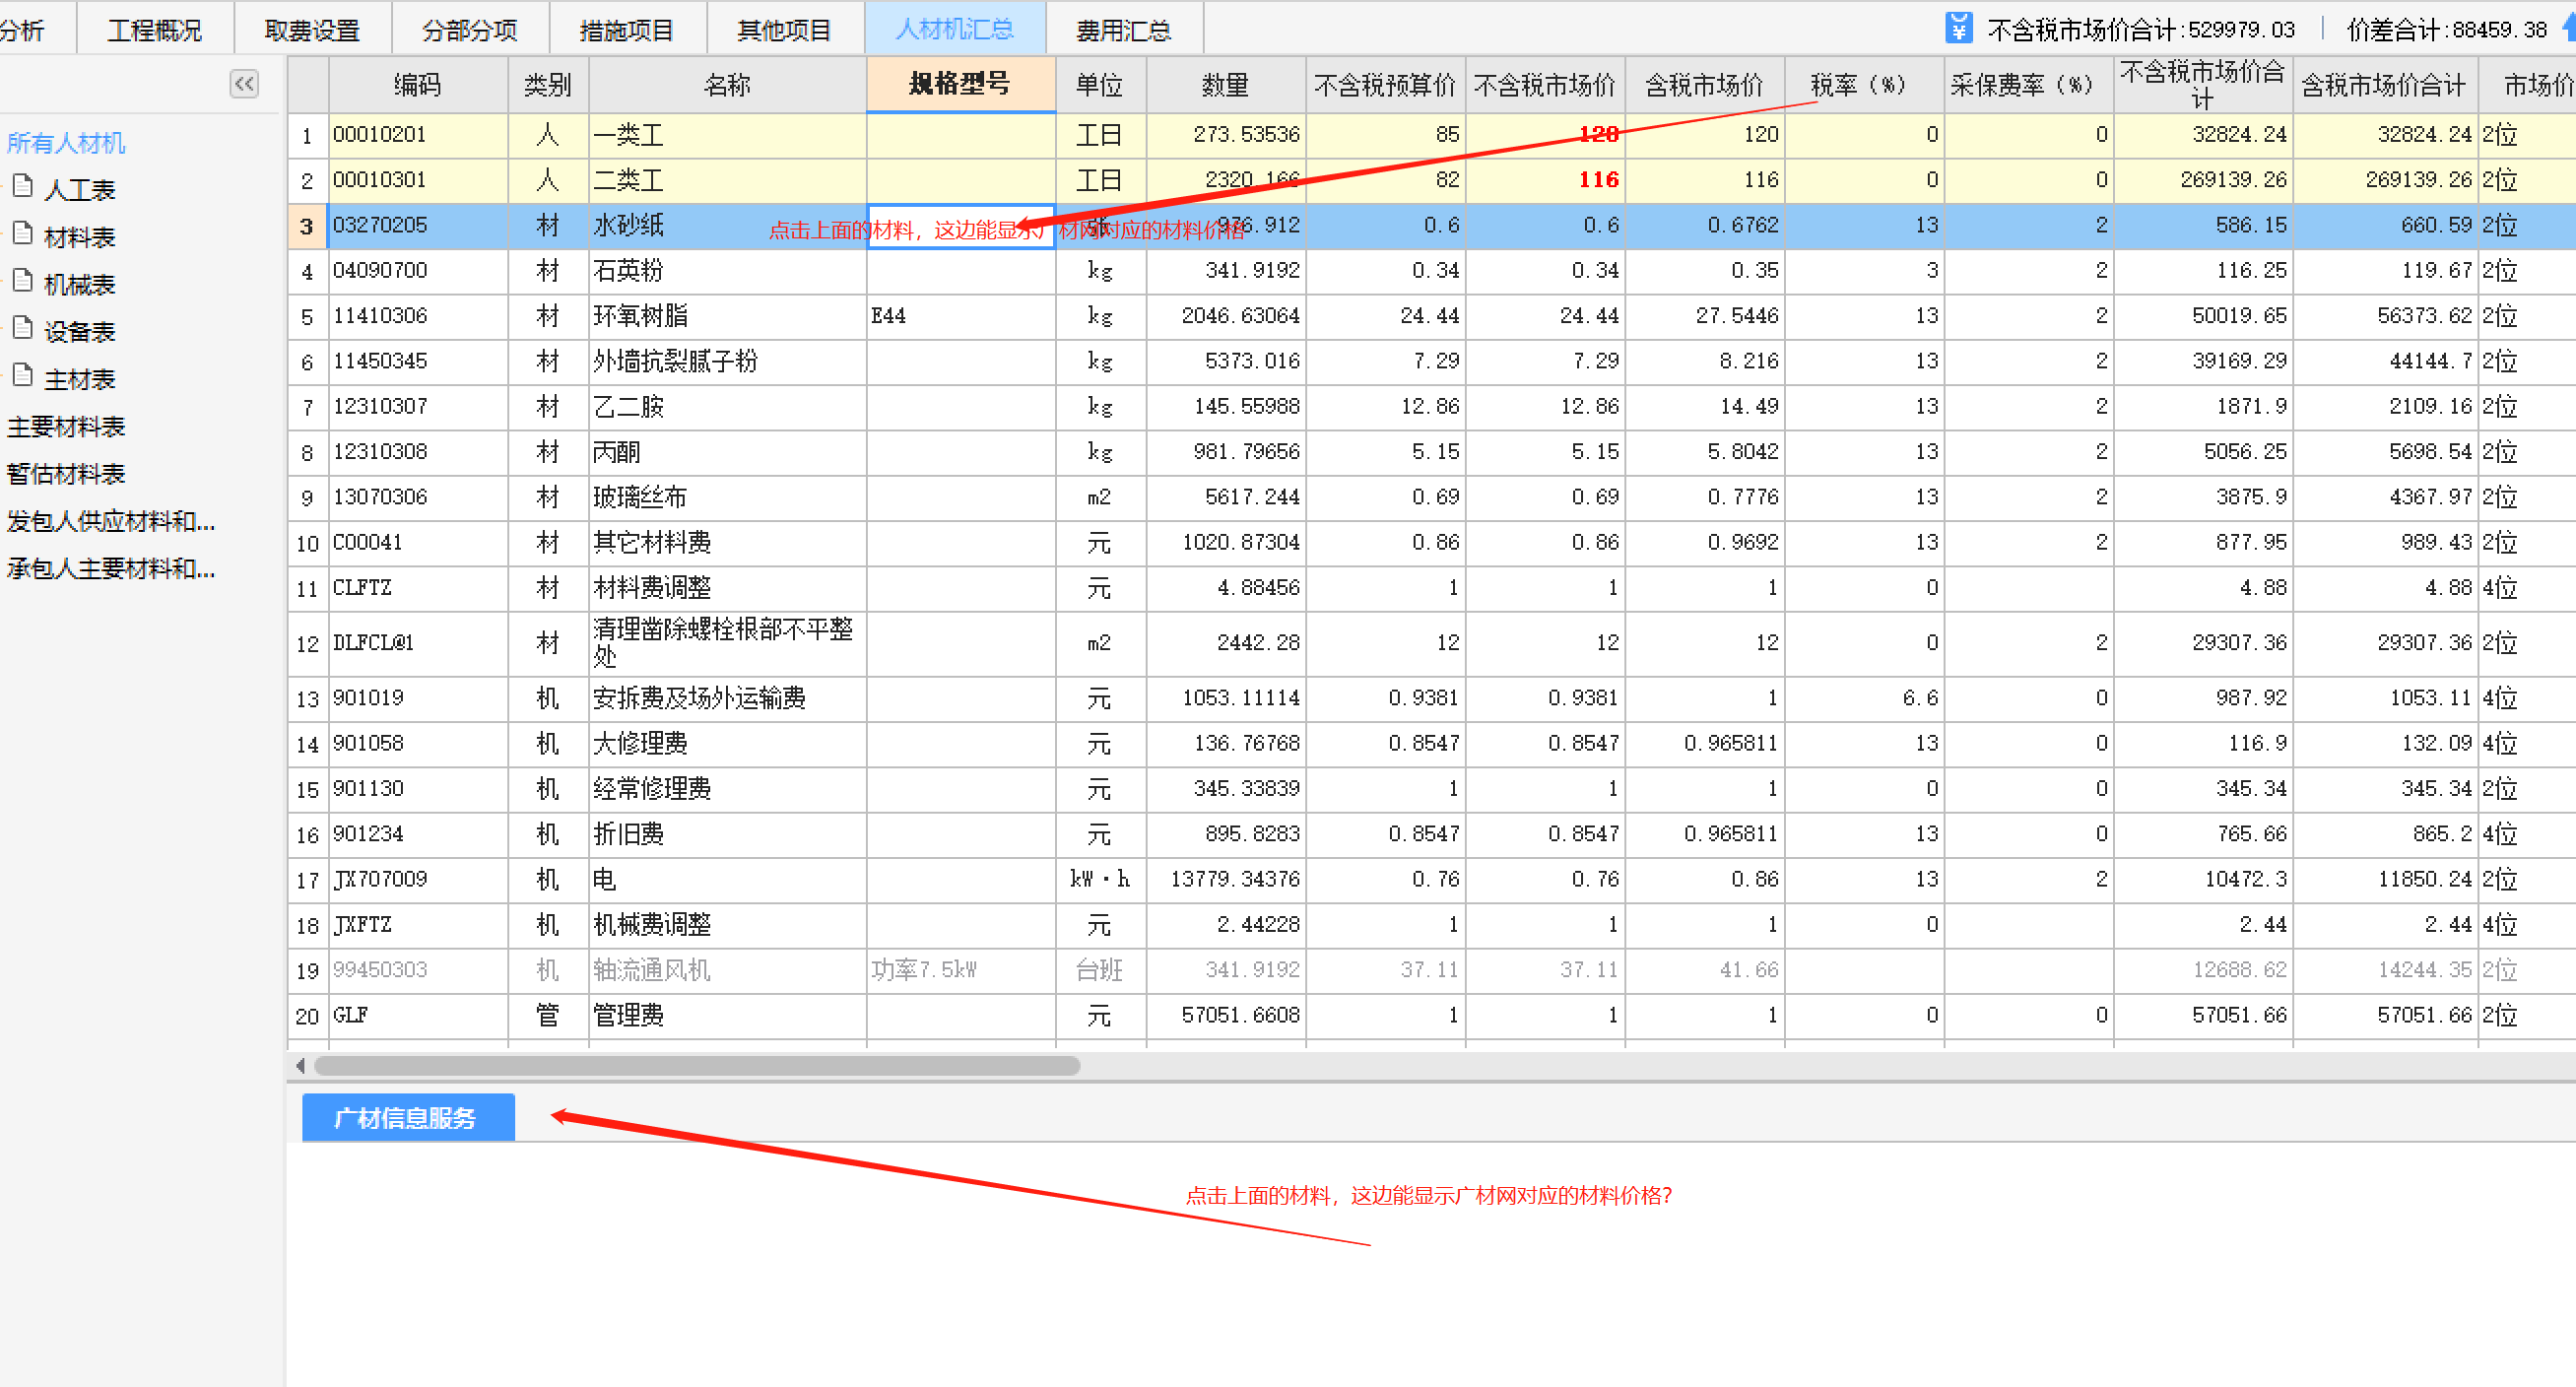Viewport: 2576px width, 1387px height.
Task: Click the greyed name cell 轴流通风机
Action: click(727, 970)
